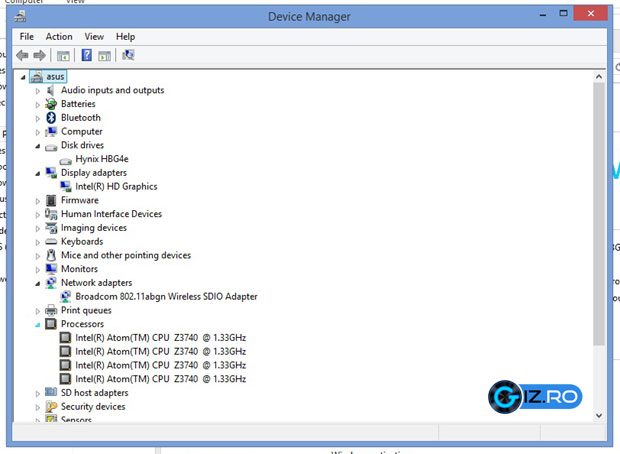620x454 pixels.
Task: Click the Batteries icon
Action: pos(51,104)
